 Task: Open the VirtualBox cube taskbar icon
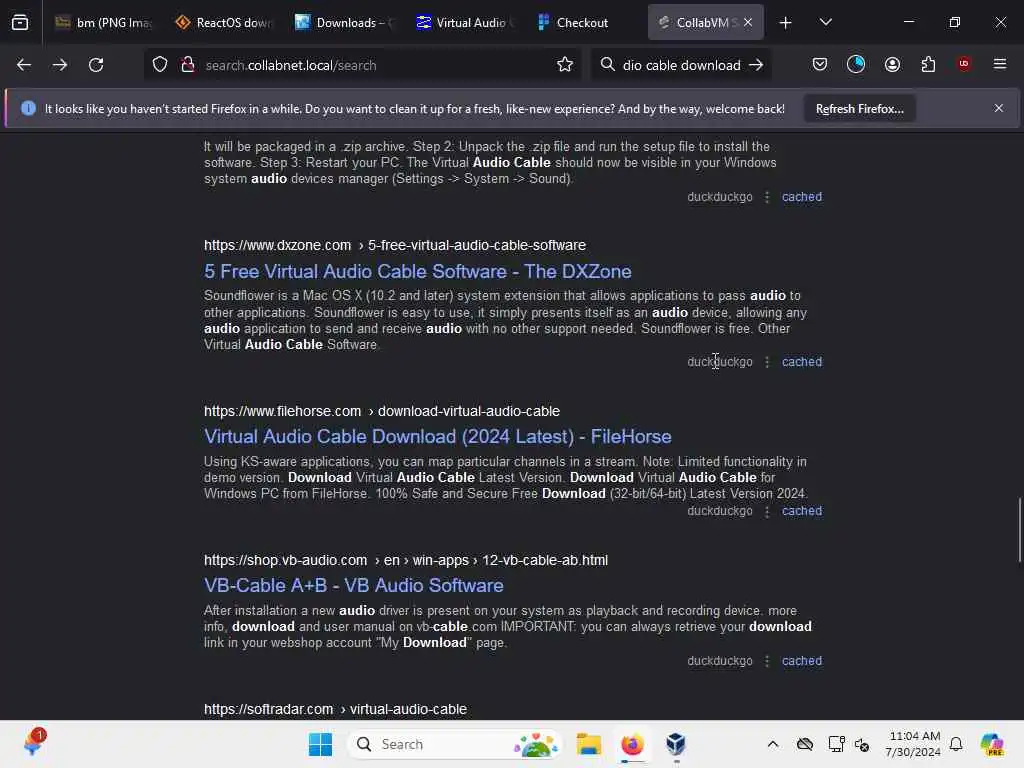tap(676, 744)
